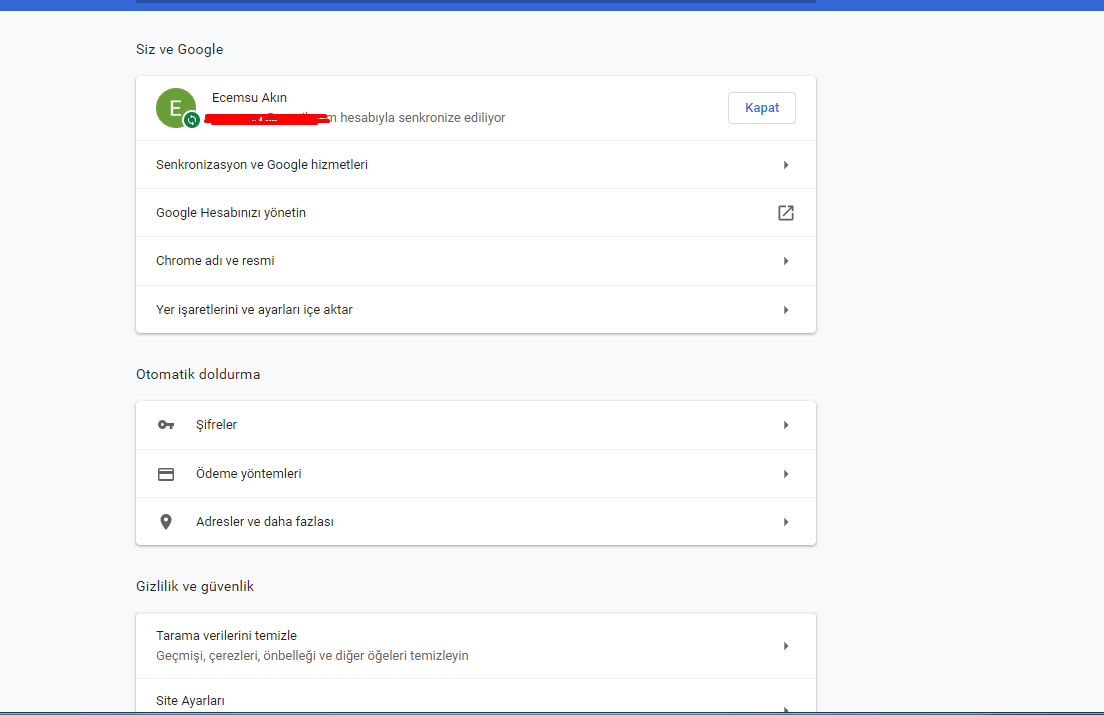Click the Kapat button to turn off sync
1104x715 pixels.
(762, 108)
